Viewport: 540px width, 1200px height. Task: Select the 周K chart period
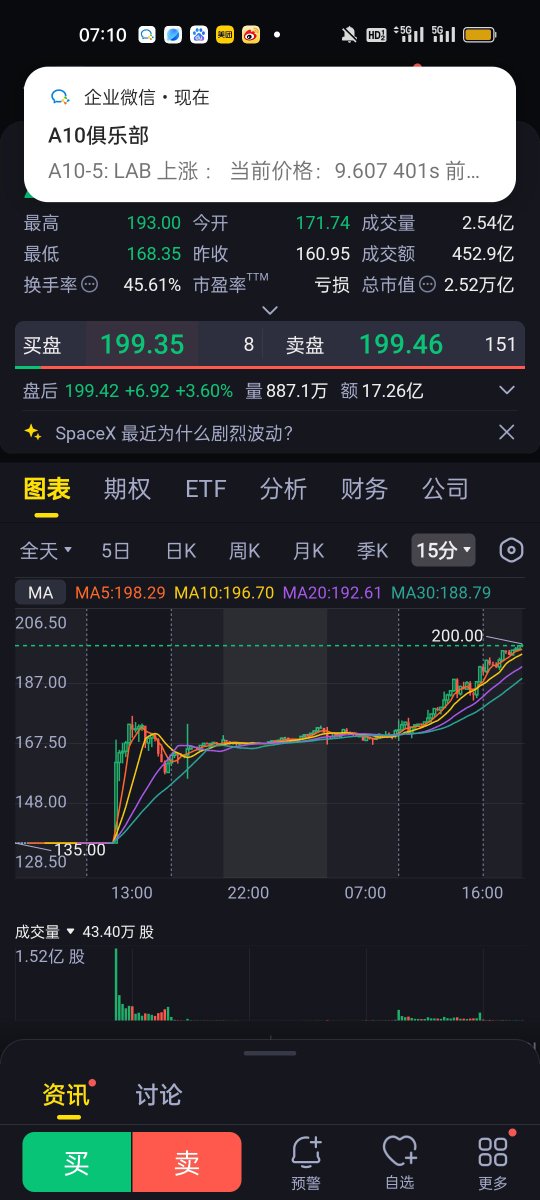(x=245, y=550)
